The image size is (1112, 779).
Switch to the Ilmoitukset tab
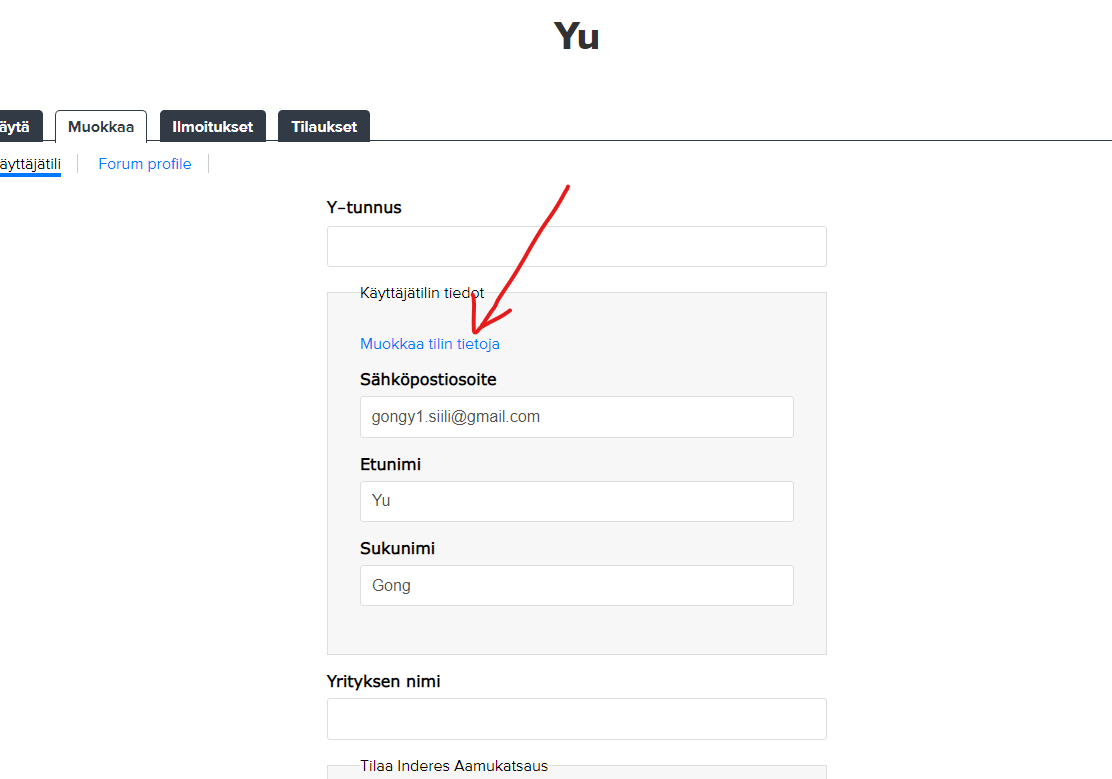[x=212, y=127]
